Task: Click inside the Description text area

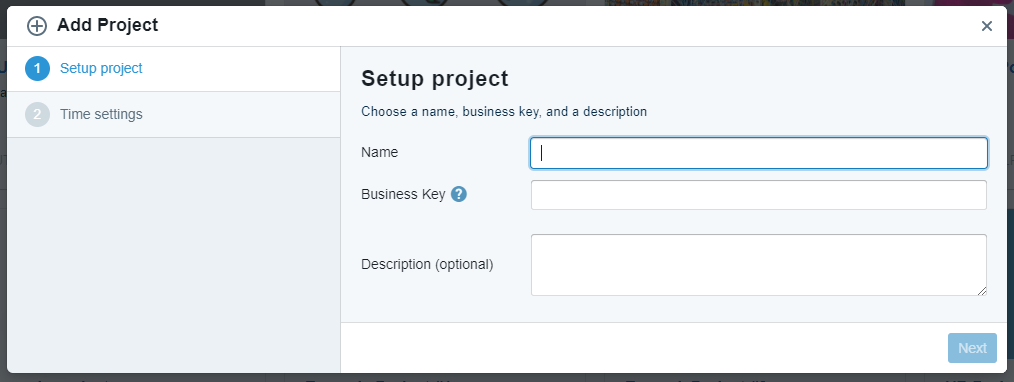Action: tap(759, 265)
